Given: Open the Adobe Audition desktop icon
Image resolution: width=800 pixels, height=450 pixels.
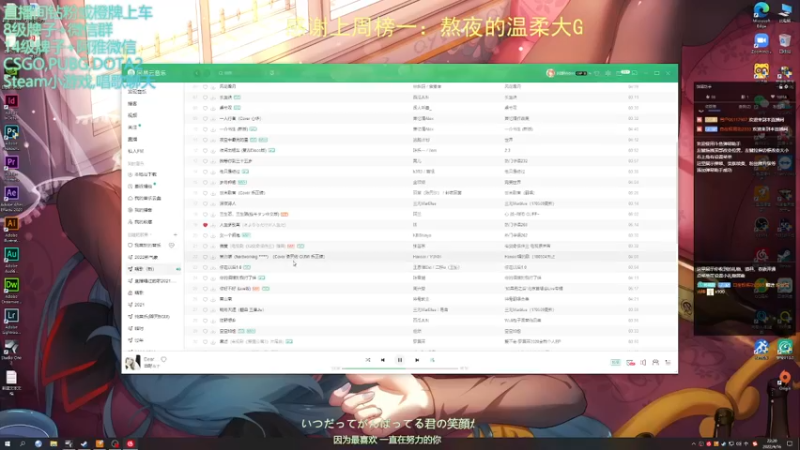Looking at the screenshot, I should pos(11,259).
